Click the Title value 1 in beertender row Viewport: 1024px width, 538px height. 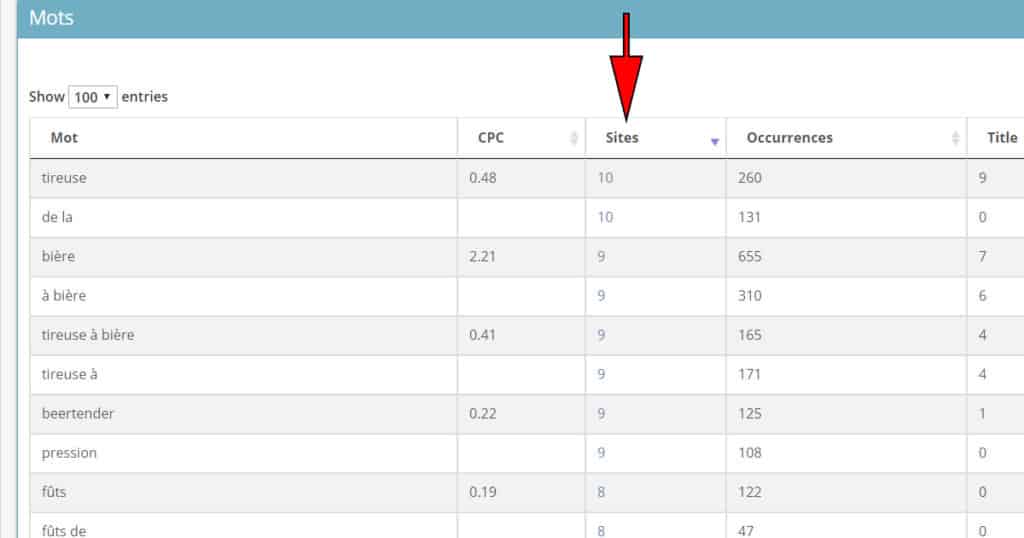coord(982,413)
